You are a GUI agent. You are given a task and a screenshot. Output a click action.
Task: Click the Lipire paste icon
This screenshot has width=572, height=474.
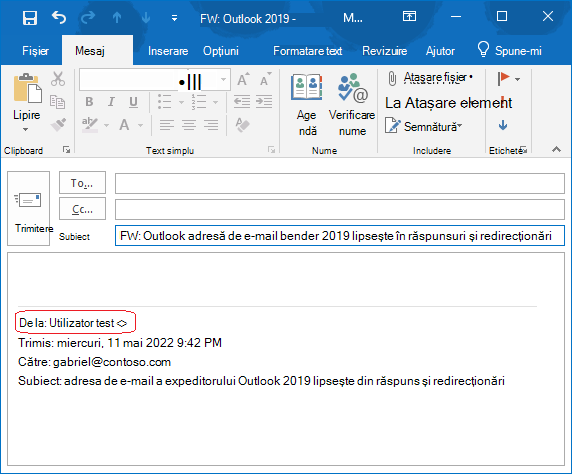pos(27,88)
